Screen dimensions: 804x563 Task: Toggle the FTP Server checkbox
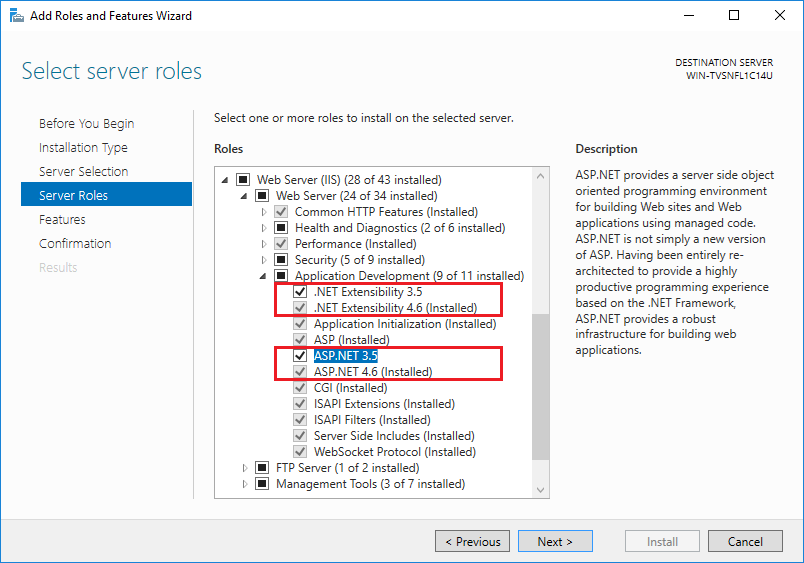pyautogui.click(x=262, y=468)
